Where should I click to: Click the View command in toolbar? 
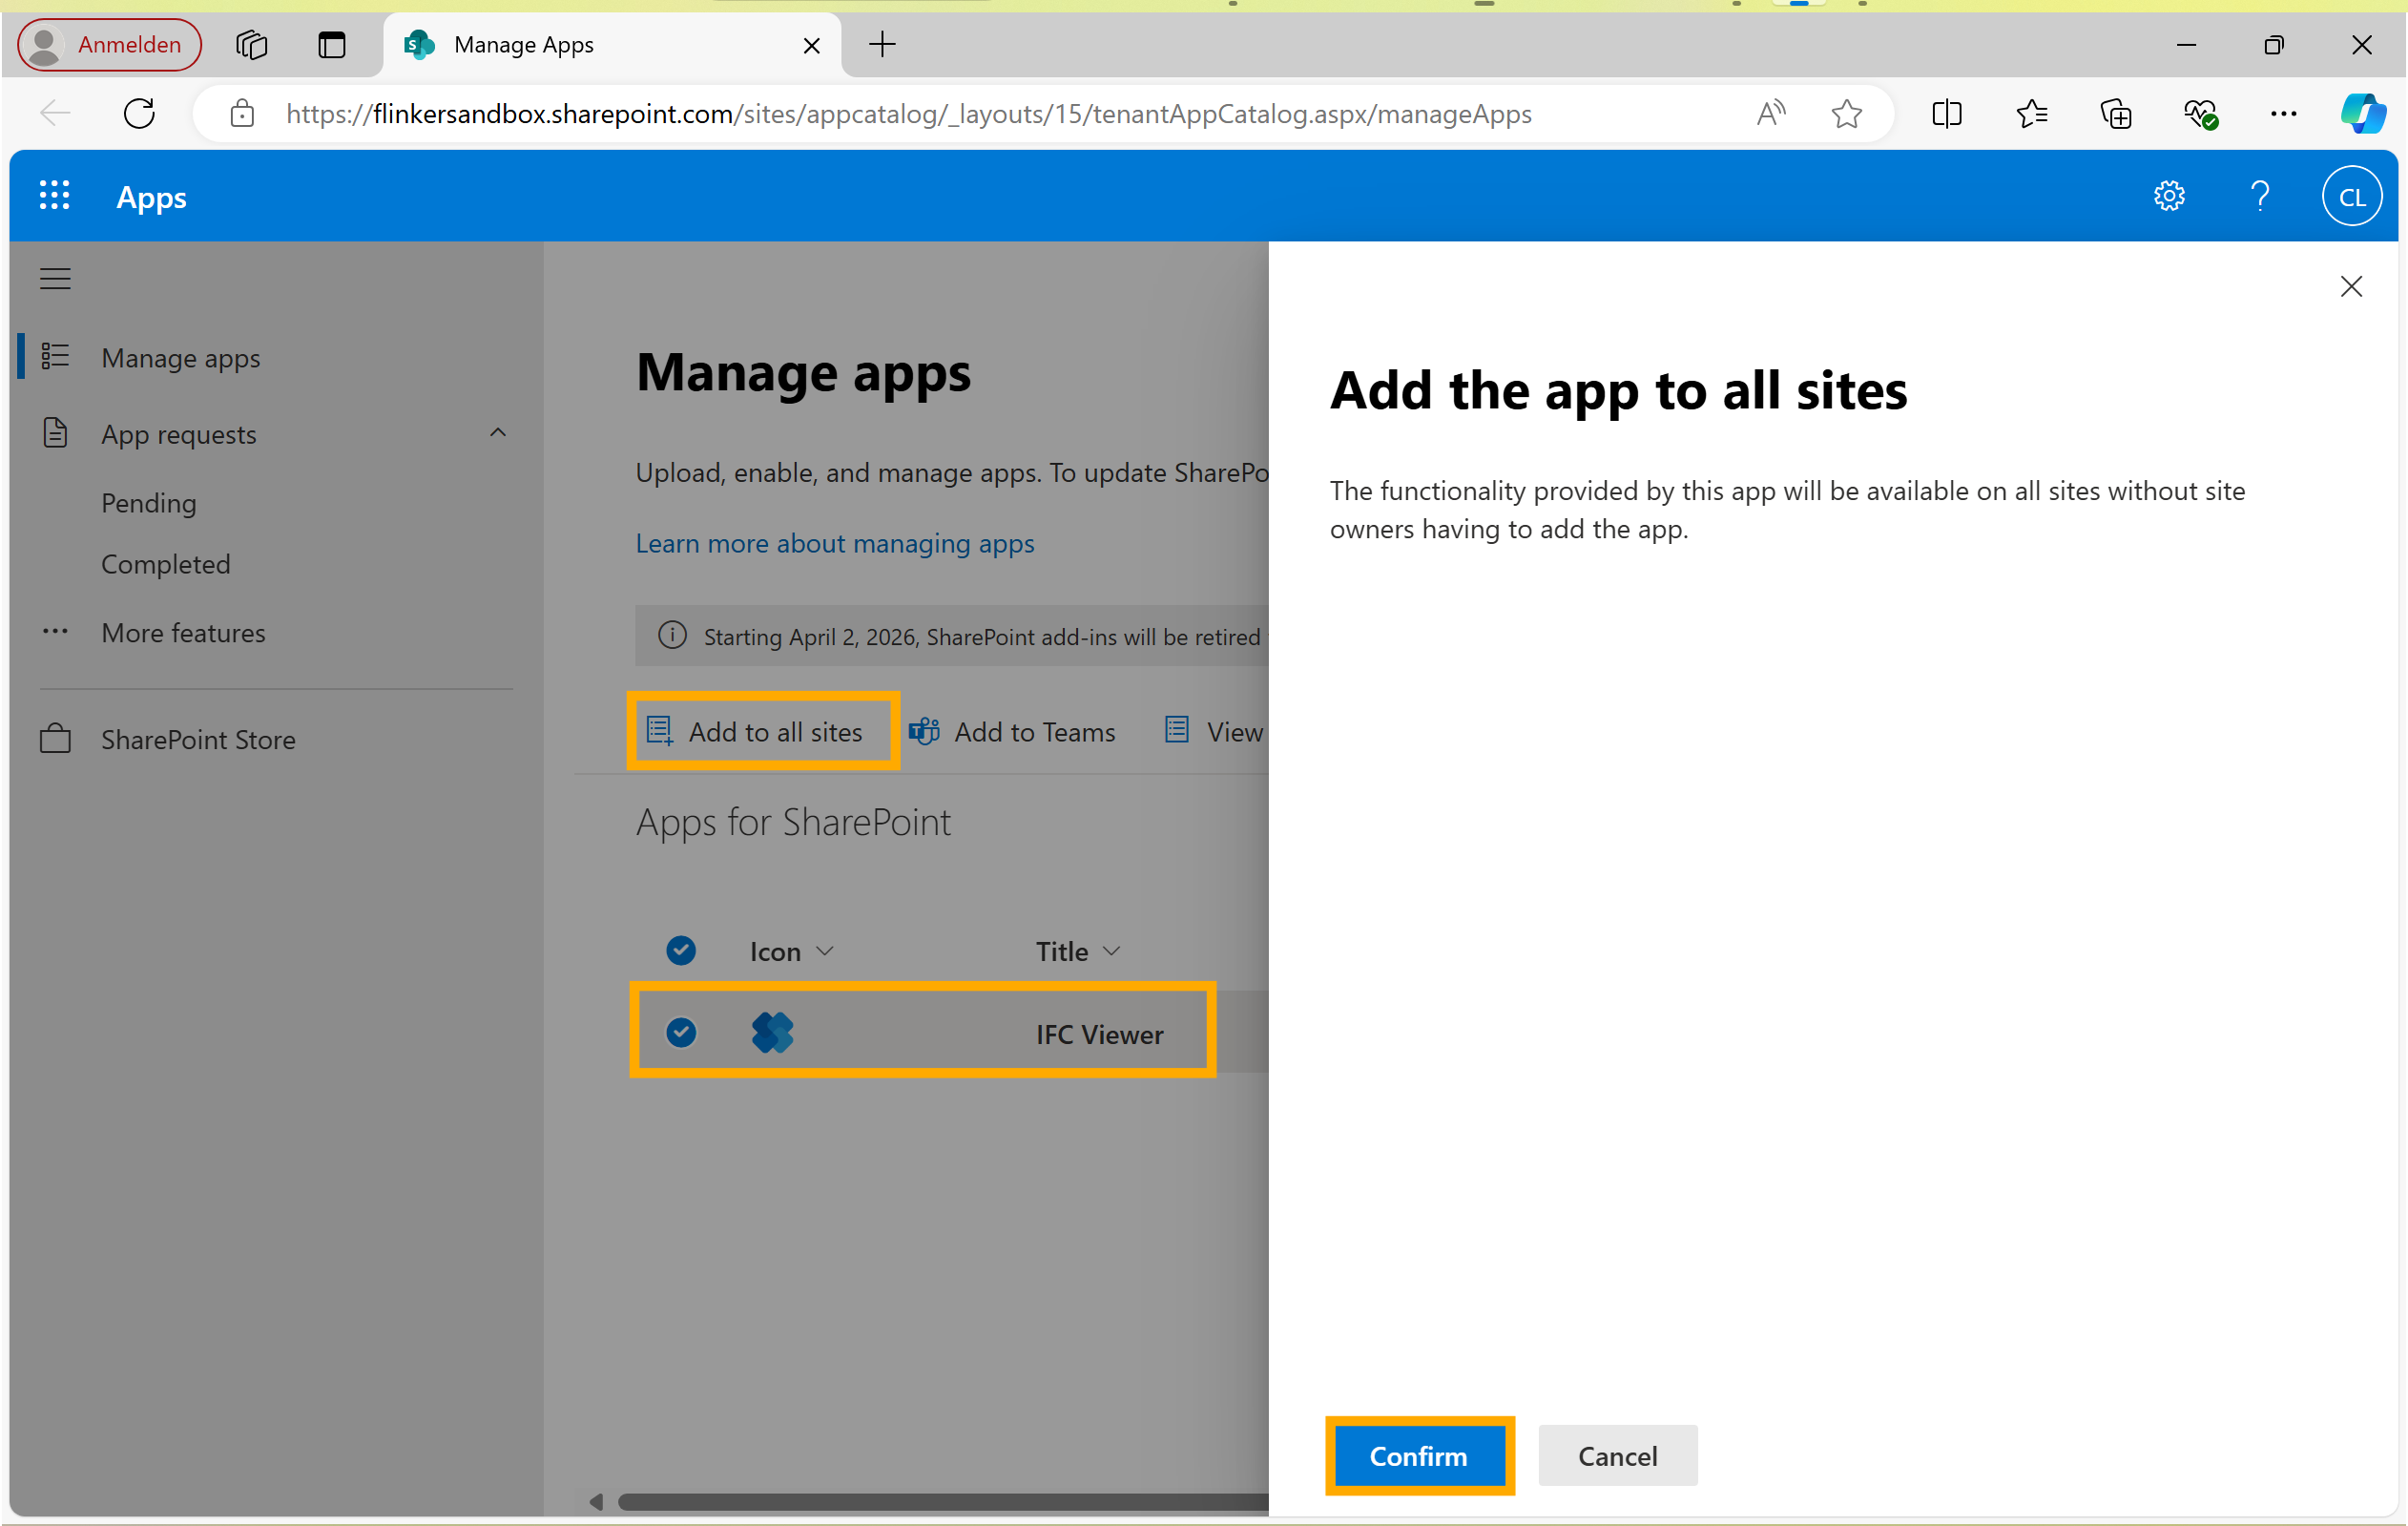coord(1214,732)
